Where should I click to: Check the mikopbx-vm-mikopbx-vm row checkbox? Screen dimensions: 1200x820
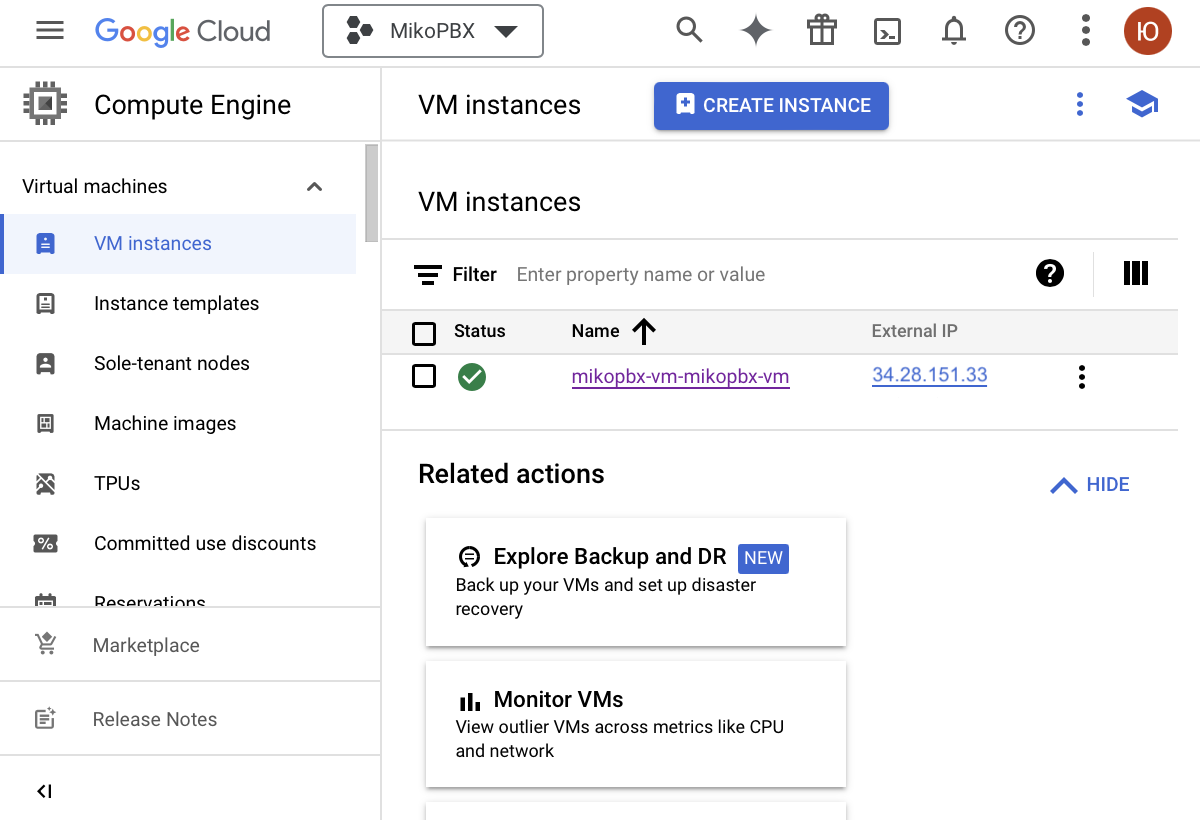(424, 377)
